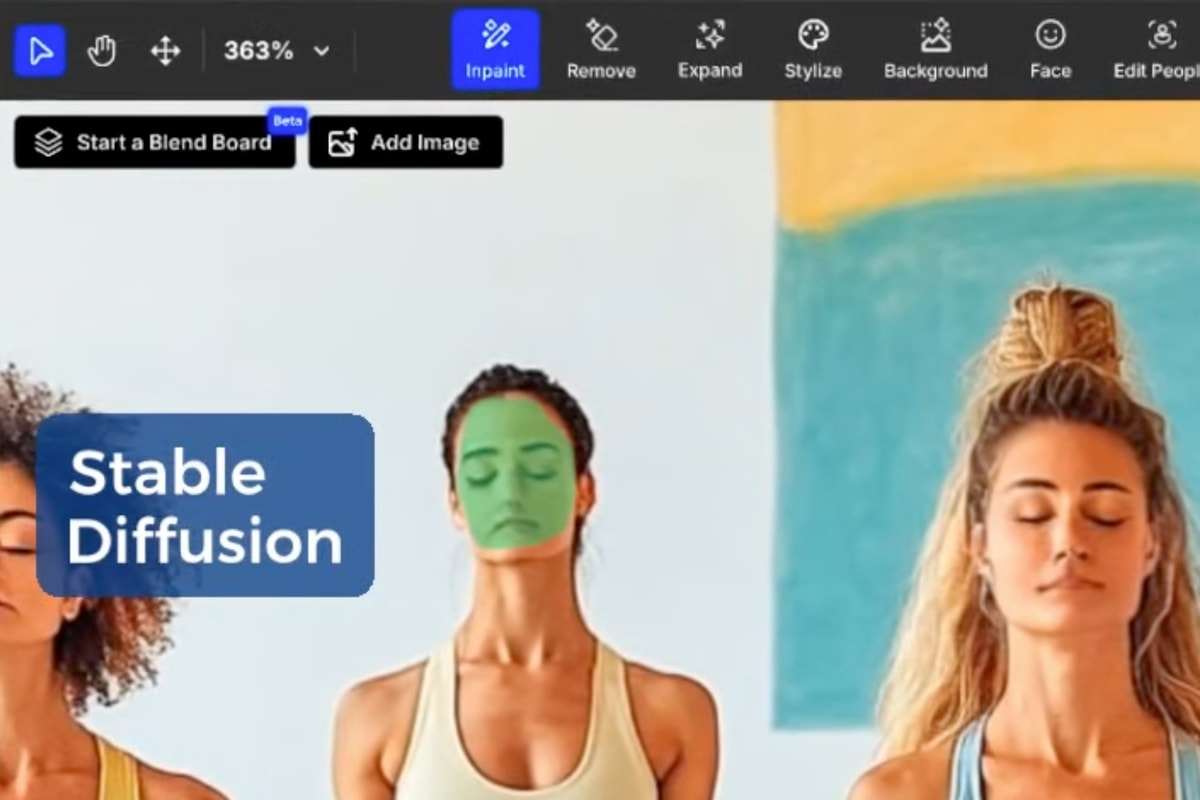Open the Expand tool
1200x800 pixels.
pyautogui.click(x=710, y=50)
